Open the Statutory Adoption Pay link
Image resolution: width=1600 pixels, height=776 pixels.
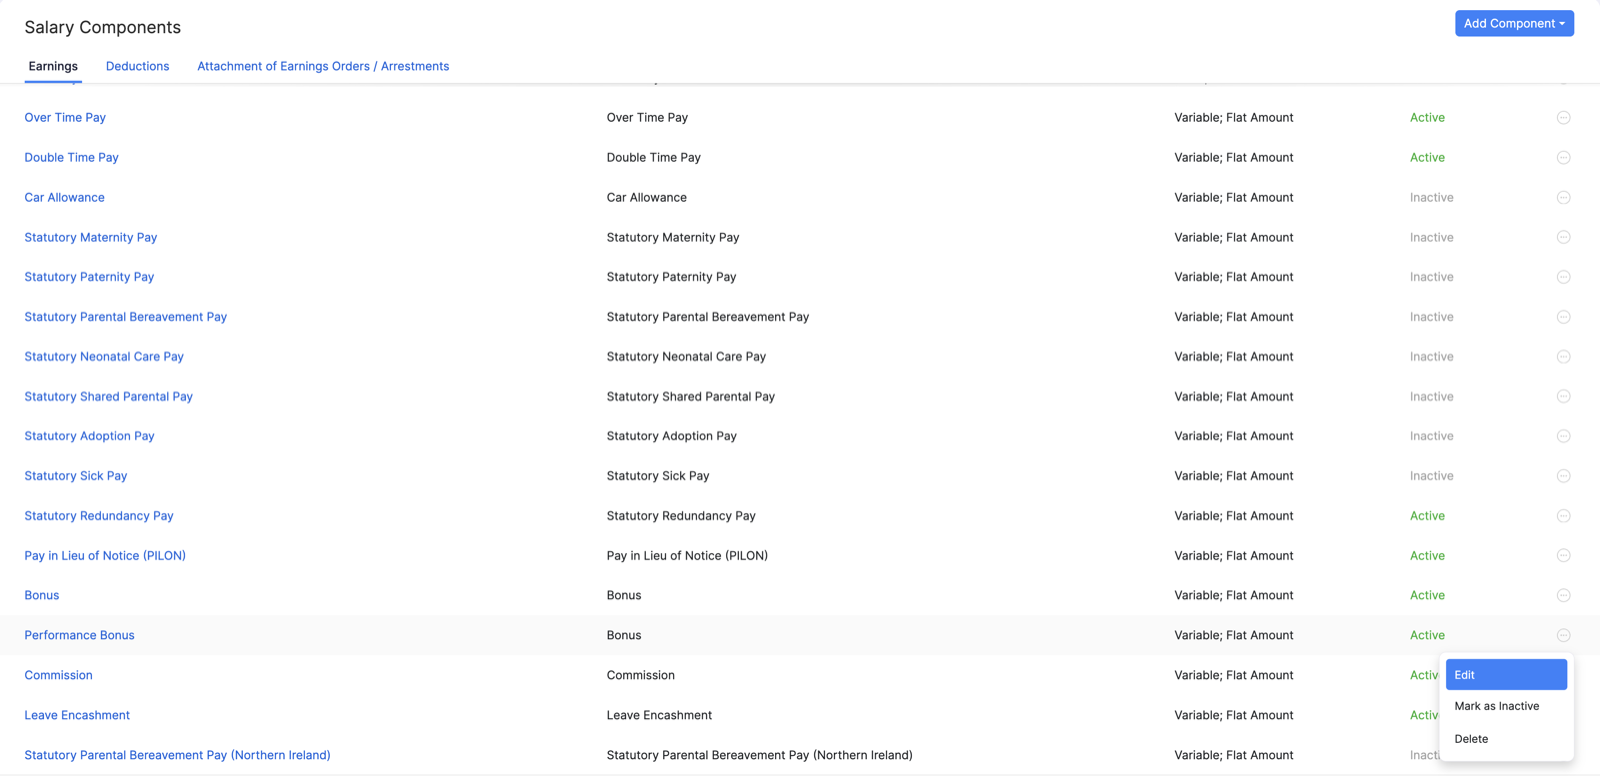point(90,436)
